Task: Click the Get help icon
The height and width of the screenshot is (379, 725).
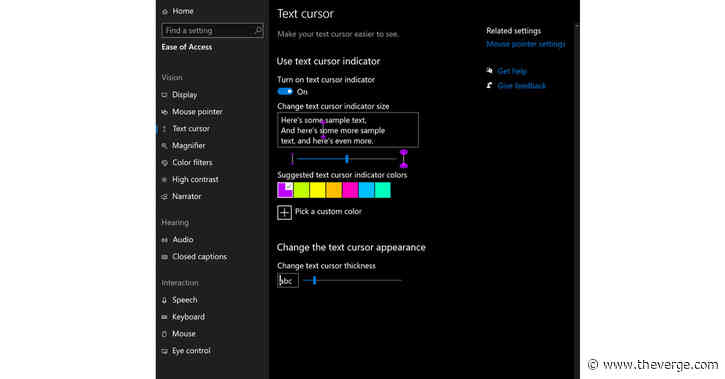Action: (x=489, y=71)
